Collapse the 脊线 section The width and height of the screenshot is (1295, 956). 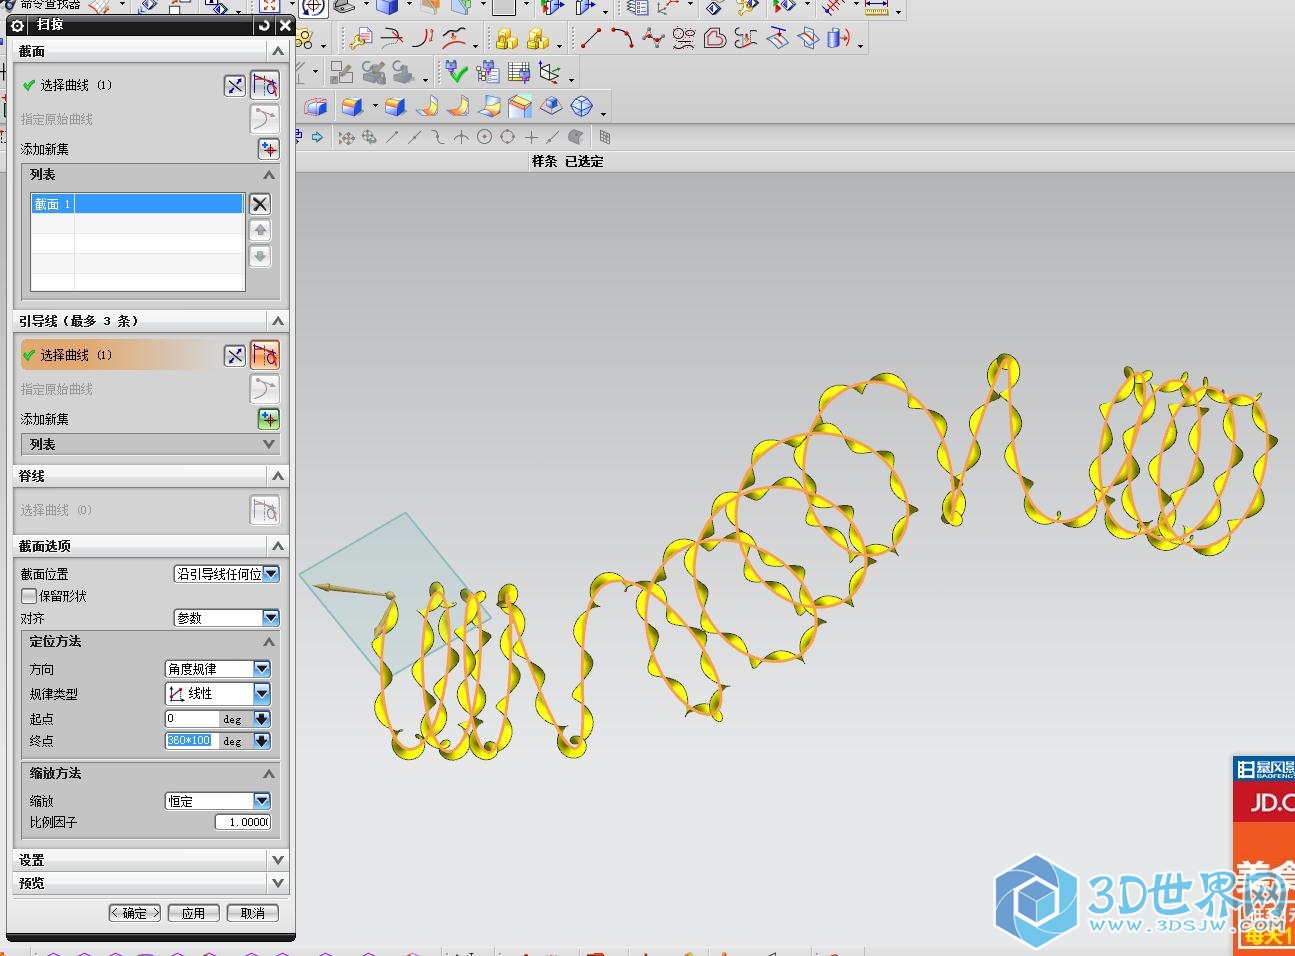(278, 476)
